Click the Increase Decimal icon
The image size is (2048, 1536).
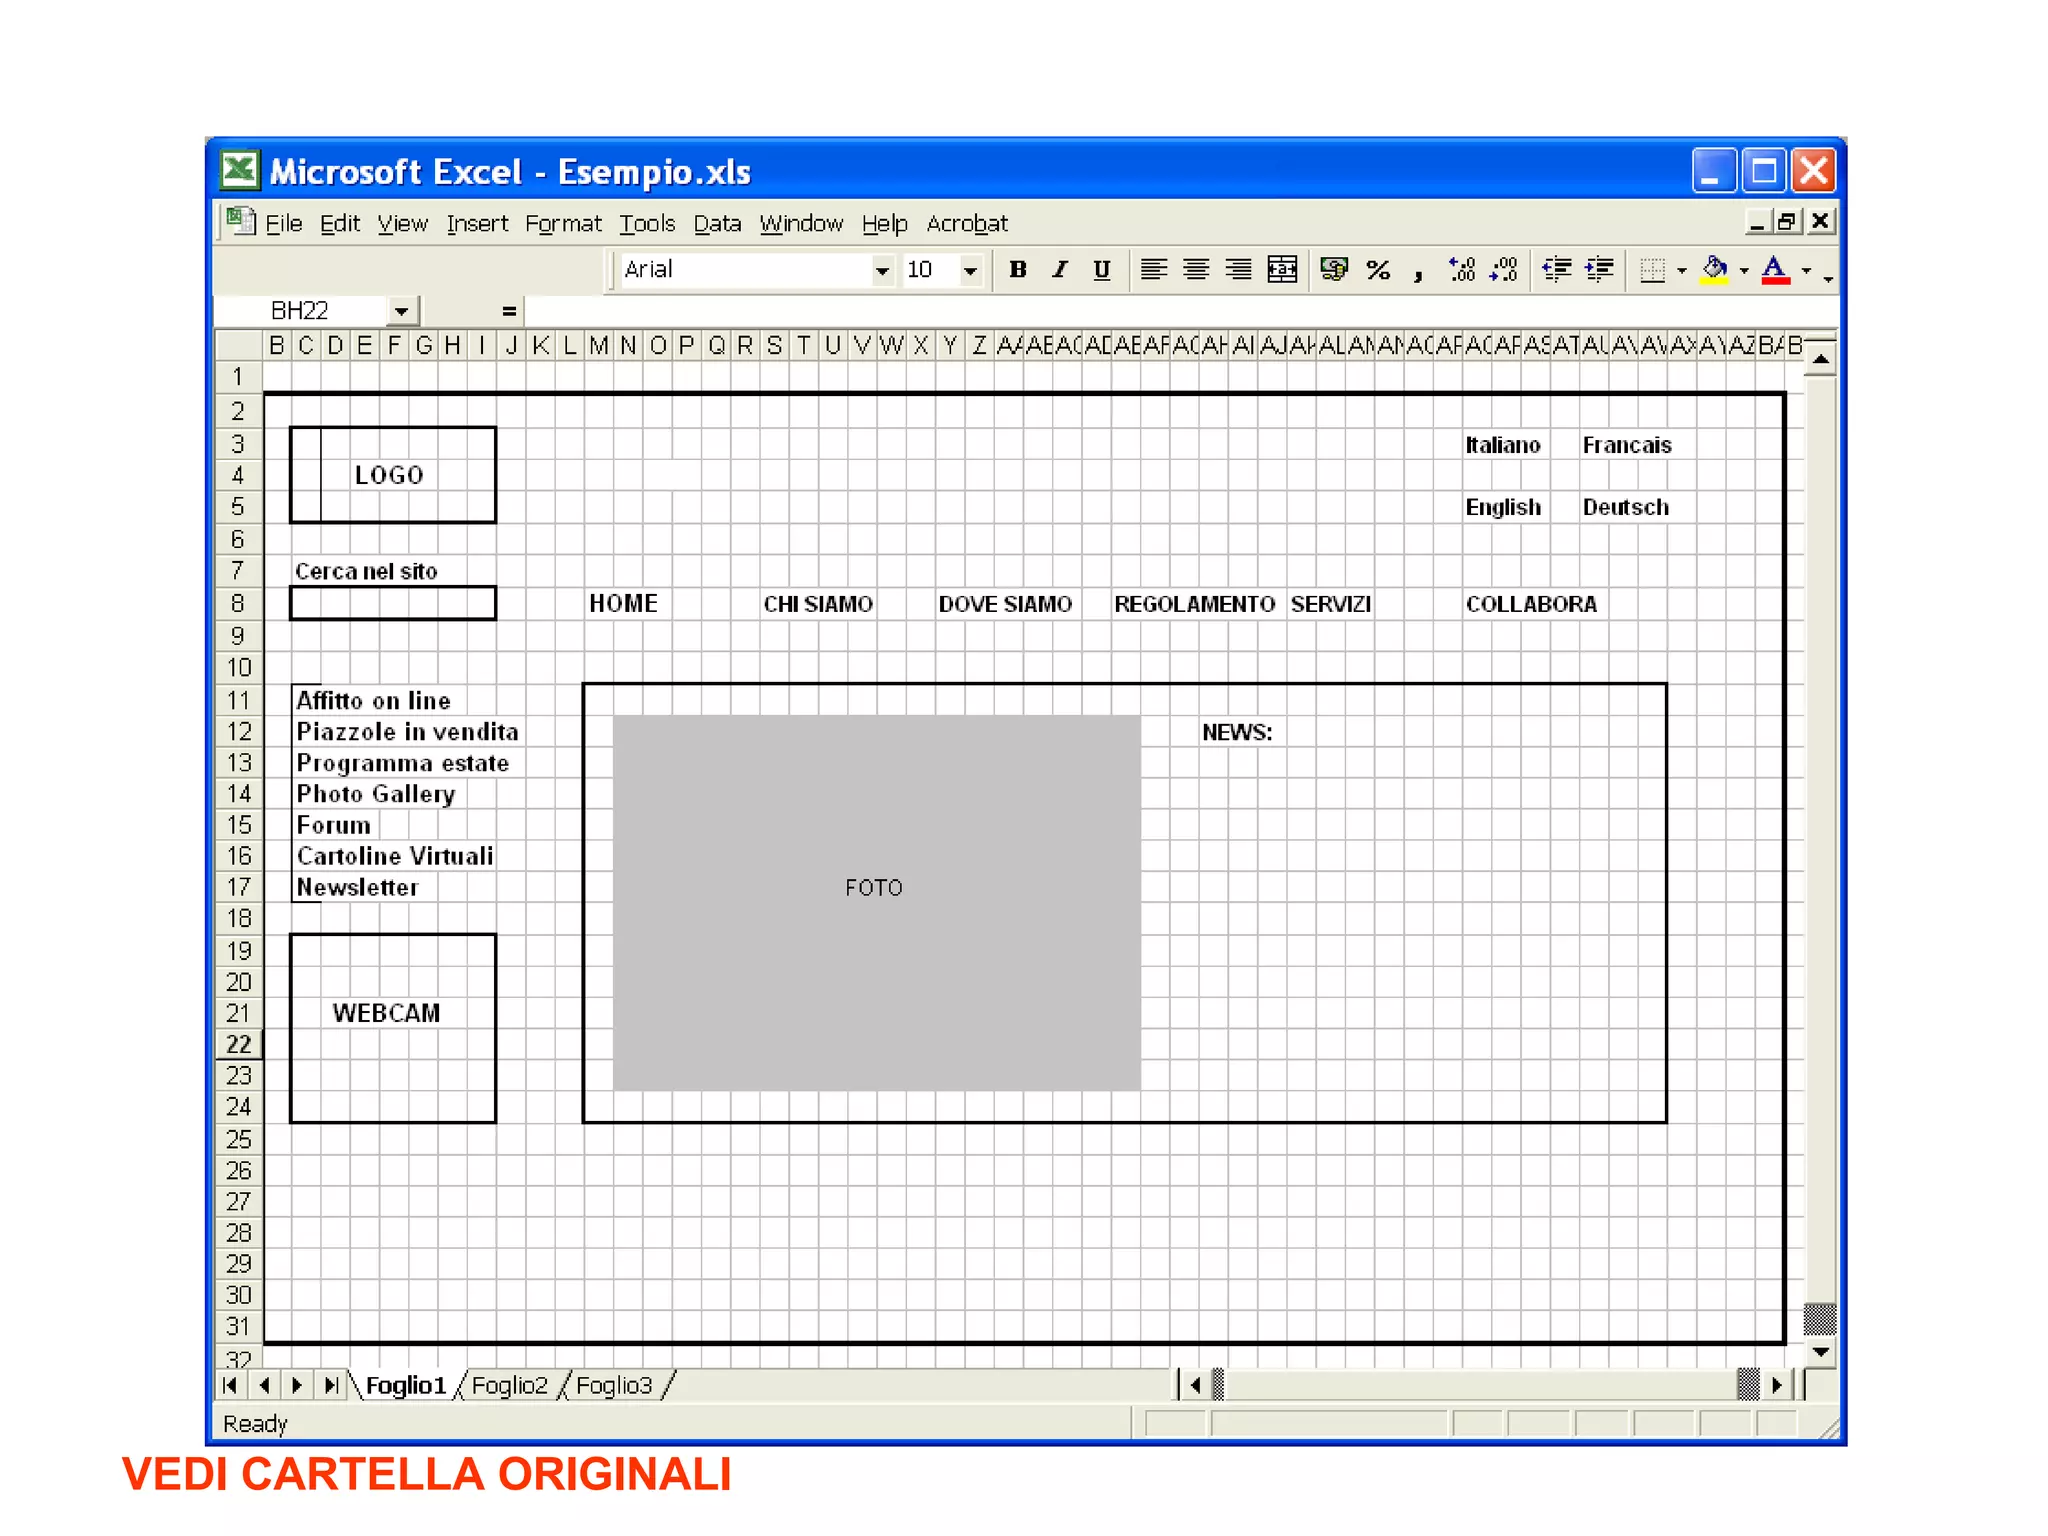(1461, 269)
